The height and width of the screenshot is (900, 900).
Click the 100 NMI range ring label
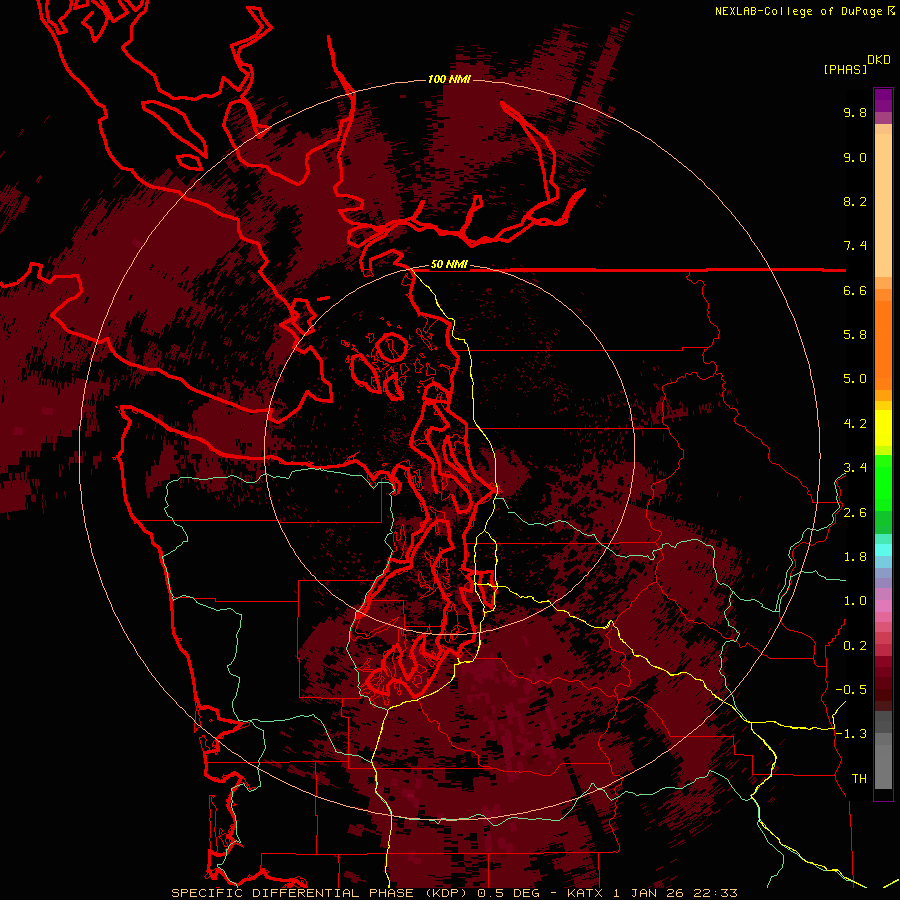[x=449, y=79]
